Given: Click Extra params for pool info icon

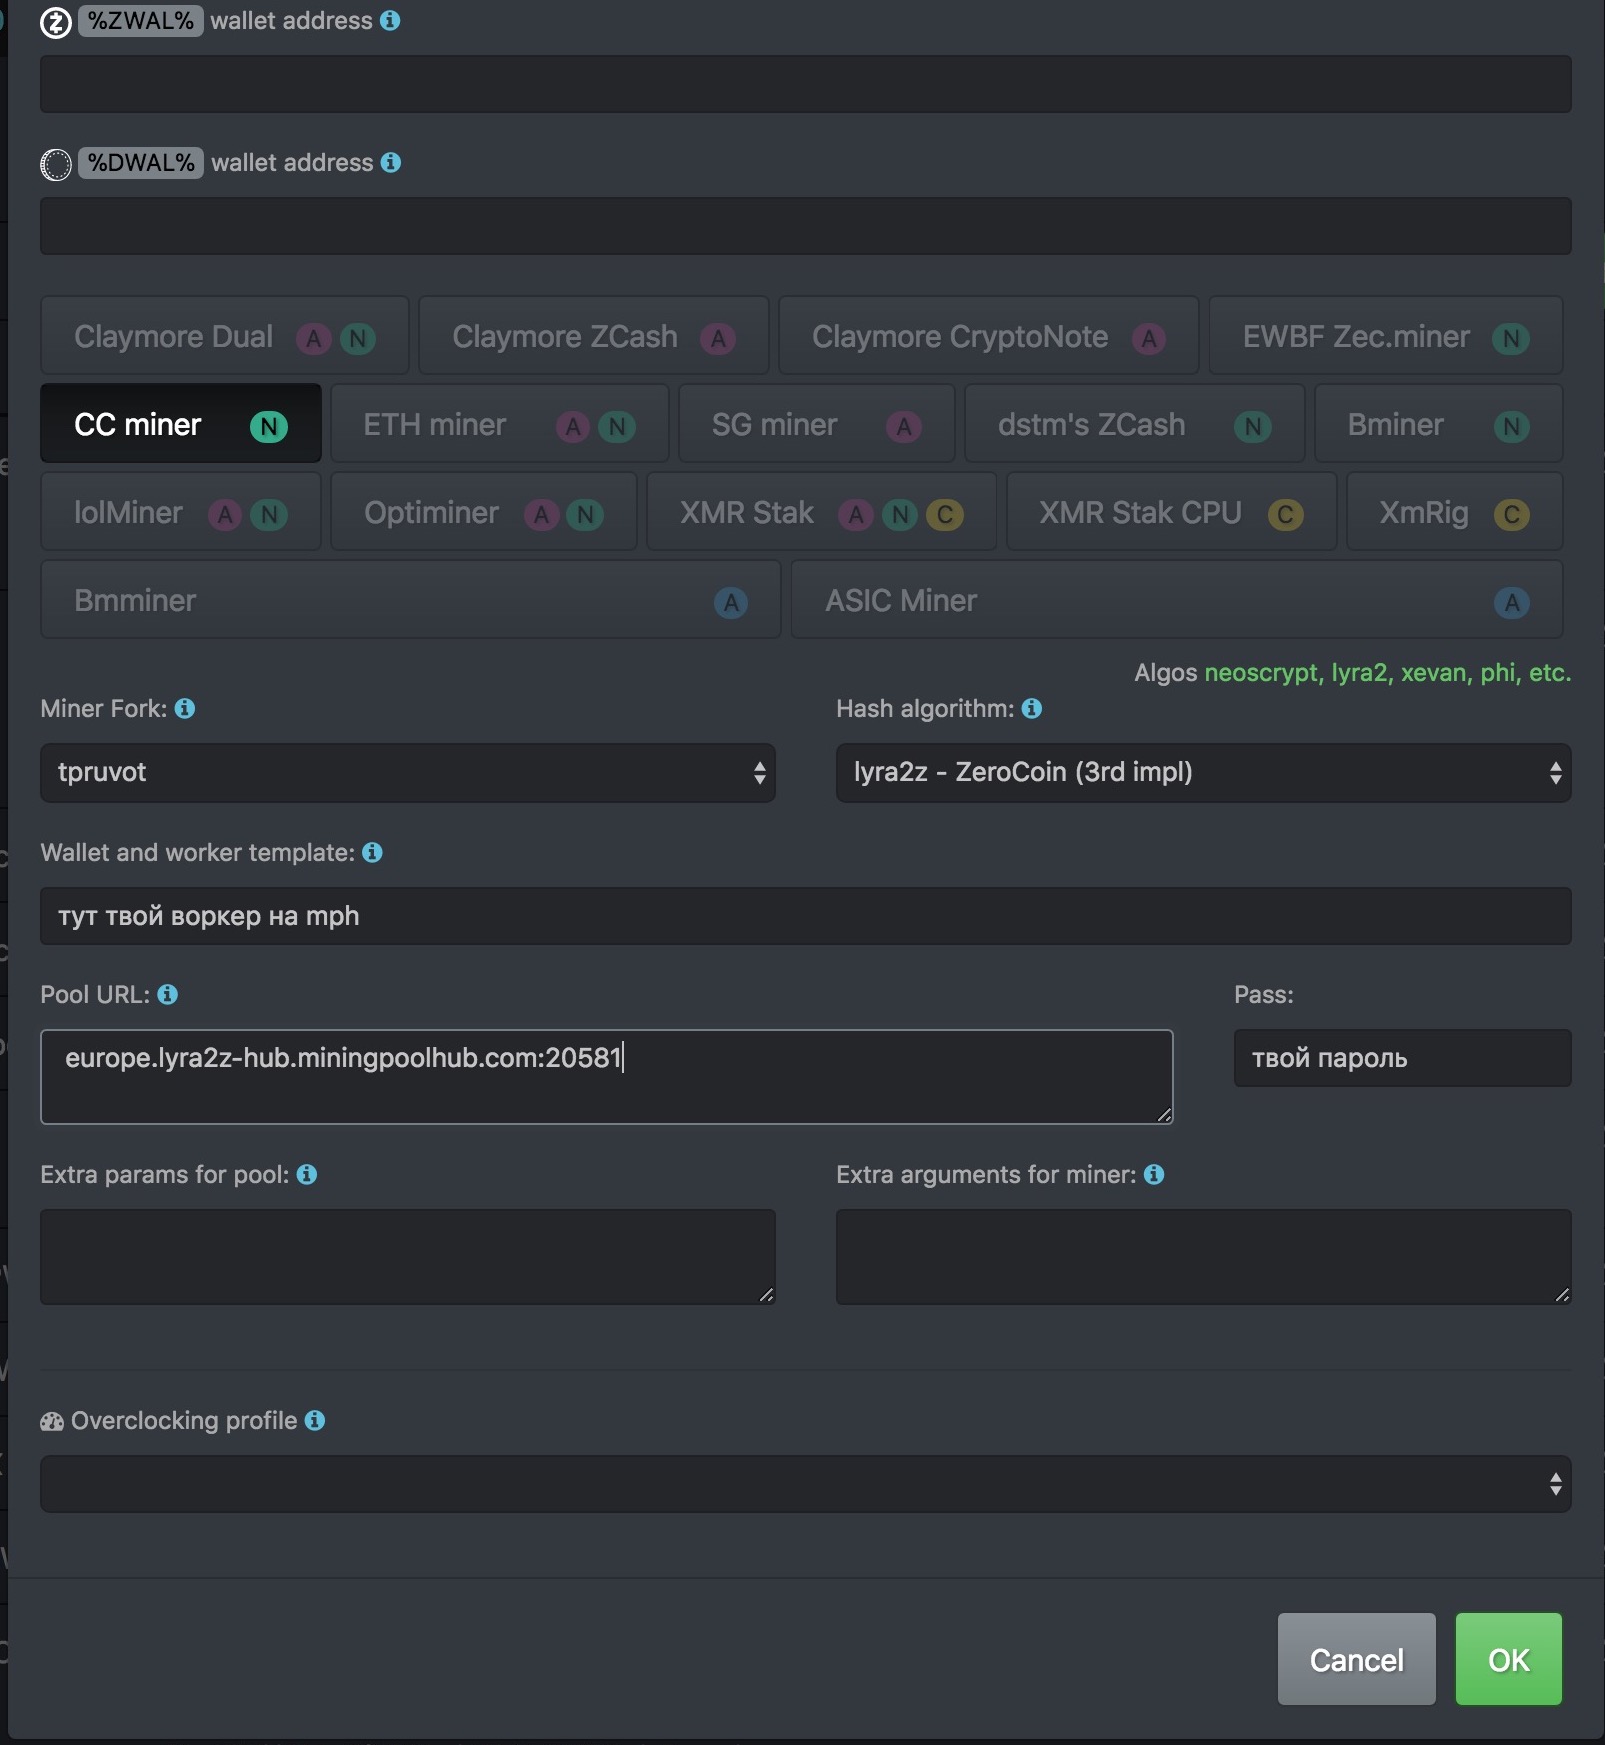Looking at the screenshot, I should pos(307,1175).
